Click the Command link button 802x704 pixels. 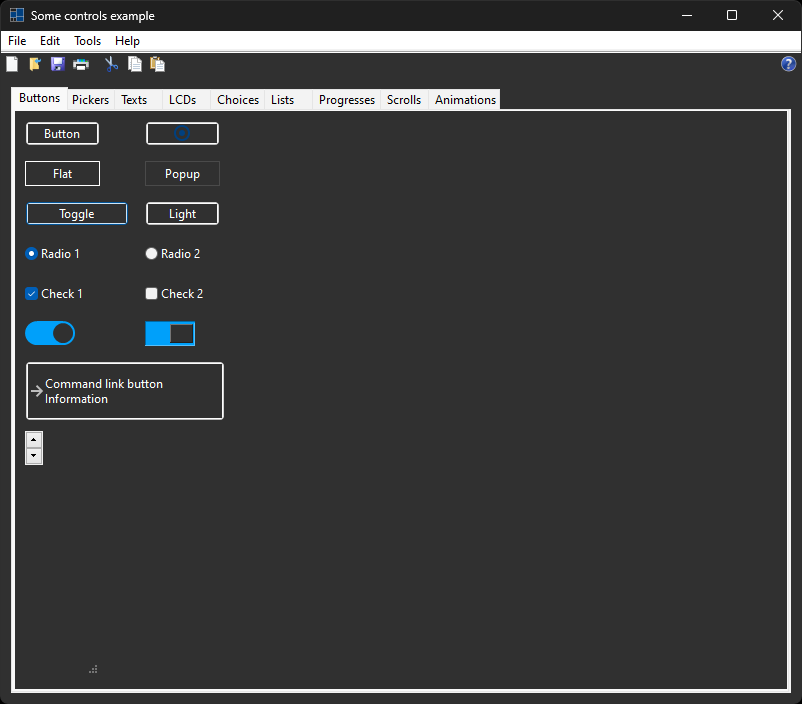point(124,391)
